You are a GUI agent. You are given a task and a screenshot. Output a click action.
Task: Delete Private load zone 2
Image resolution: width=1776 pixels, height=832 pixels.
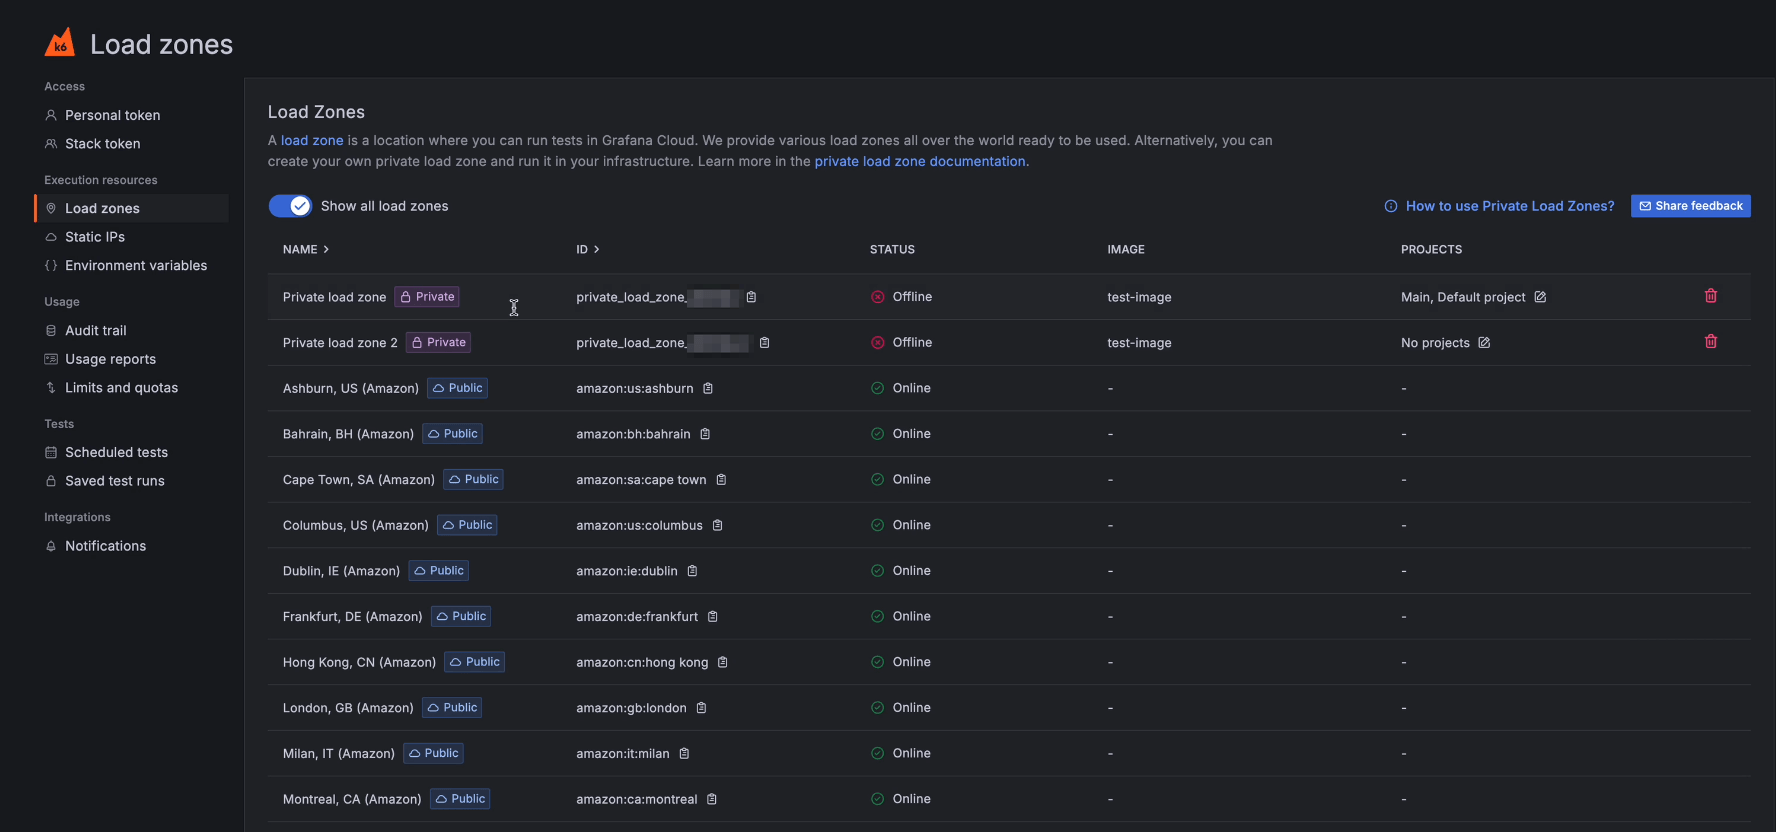(x=1710, y=342)
